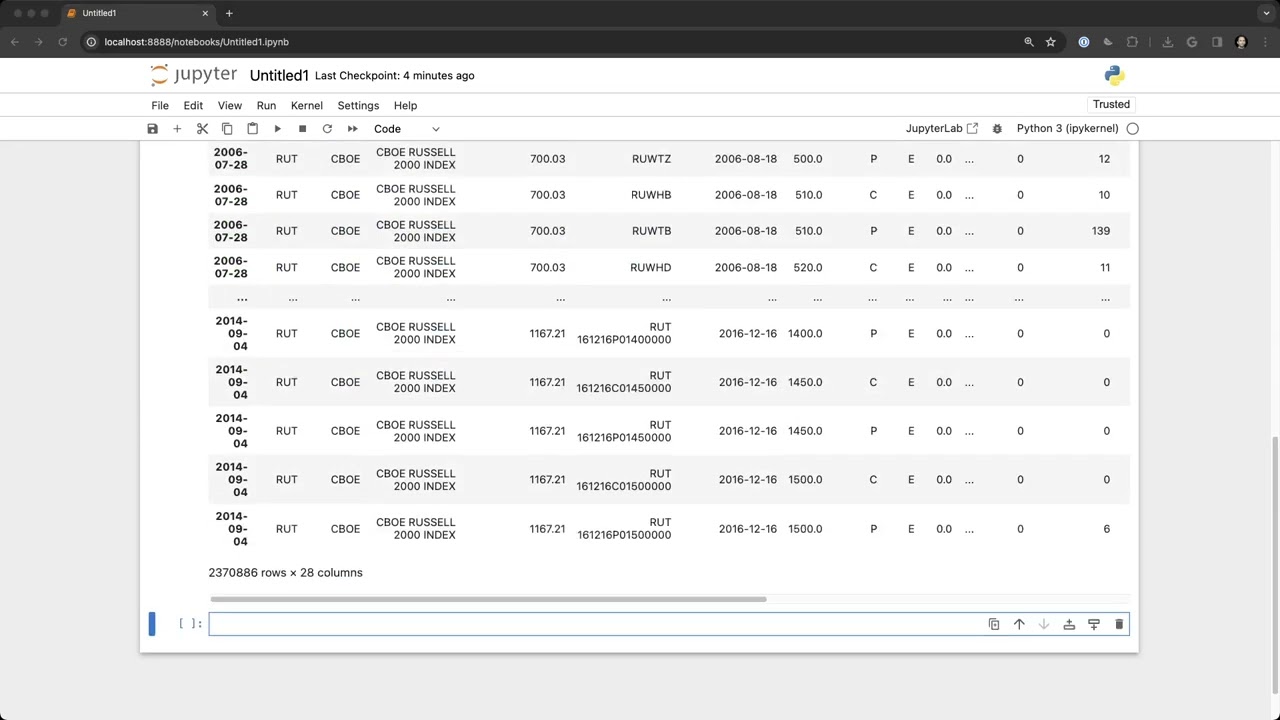Image resolution: width=1280 pixels, height=720 pixels.
Task: Insert a cell below with the plus icon
Action: click(x=177, y=129)
